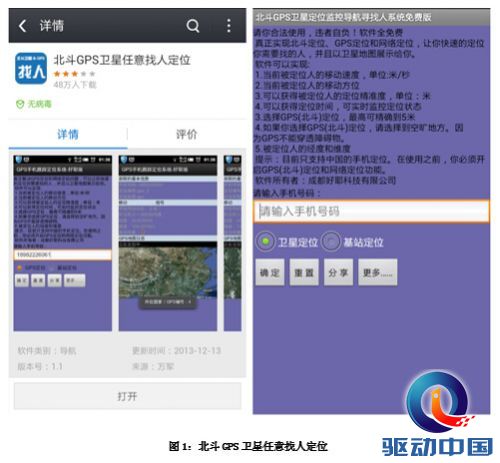Screen dimensions: 500x463
Task: Tap the 更新时间：2013-12-13 text
Action: (177, 351)
